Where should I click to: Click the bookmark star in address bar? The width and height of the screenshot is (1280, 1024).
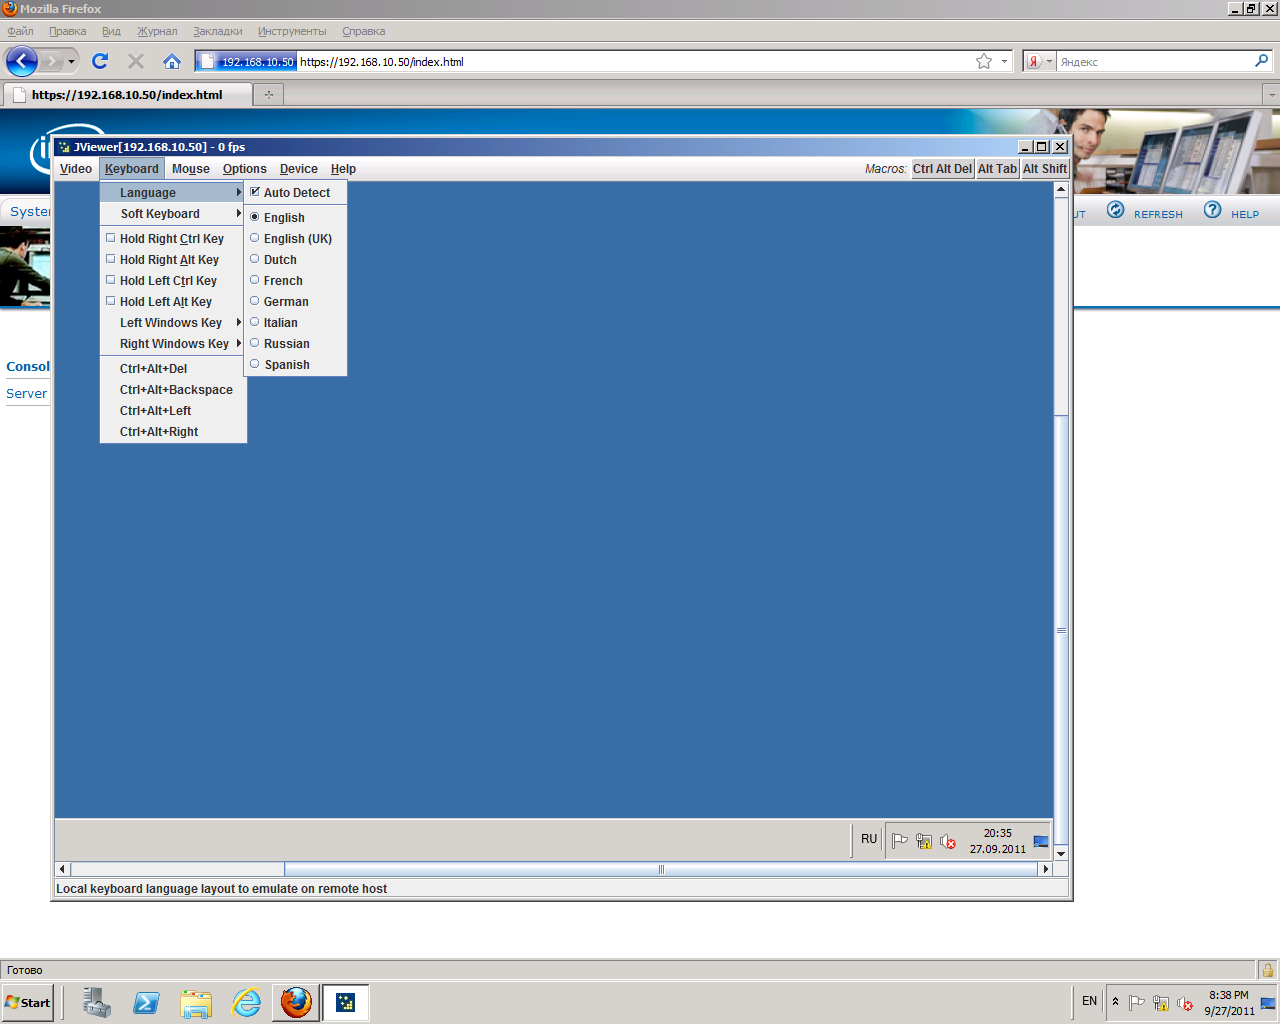click(x=984, y=61)
